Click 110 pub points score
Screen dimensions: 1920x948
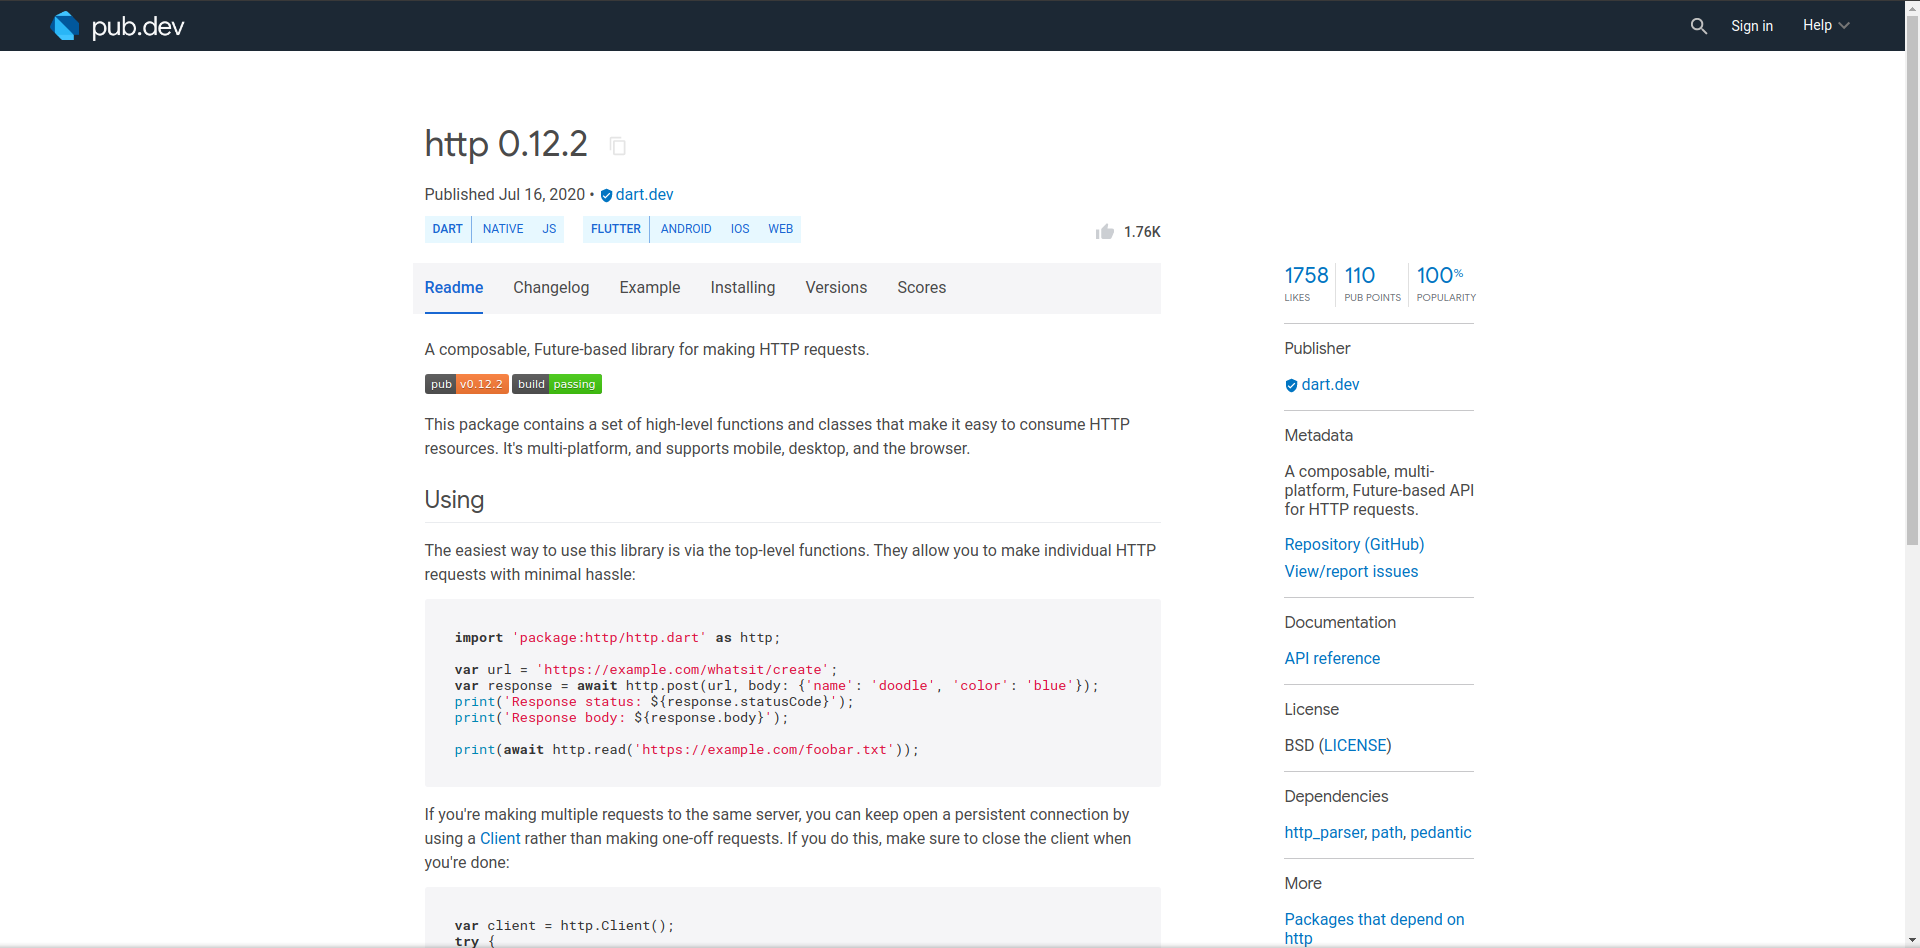pos(1372,283)
